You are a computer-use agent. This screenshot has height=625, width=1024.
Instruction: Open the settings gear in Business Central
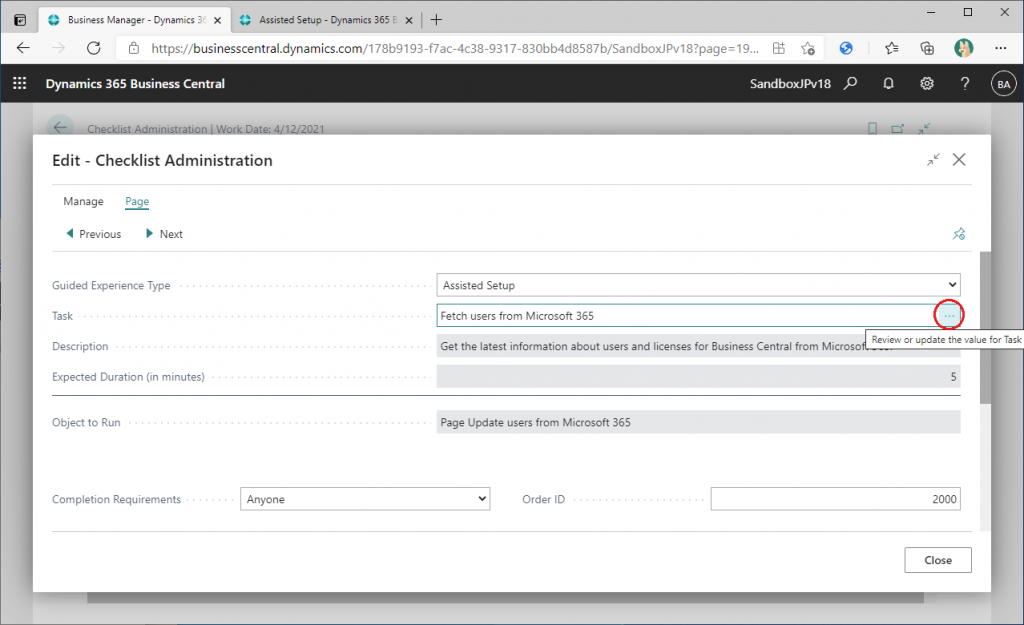click(x=927, y=84)
